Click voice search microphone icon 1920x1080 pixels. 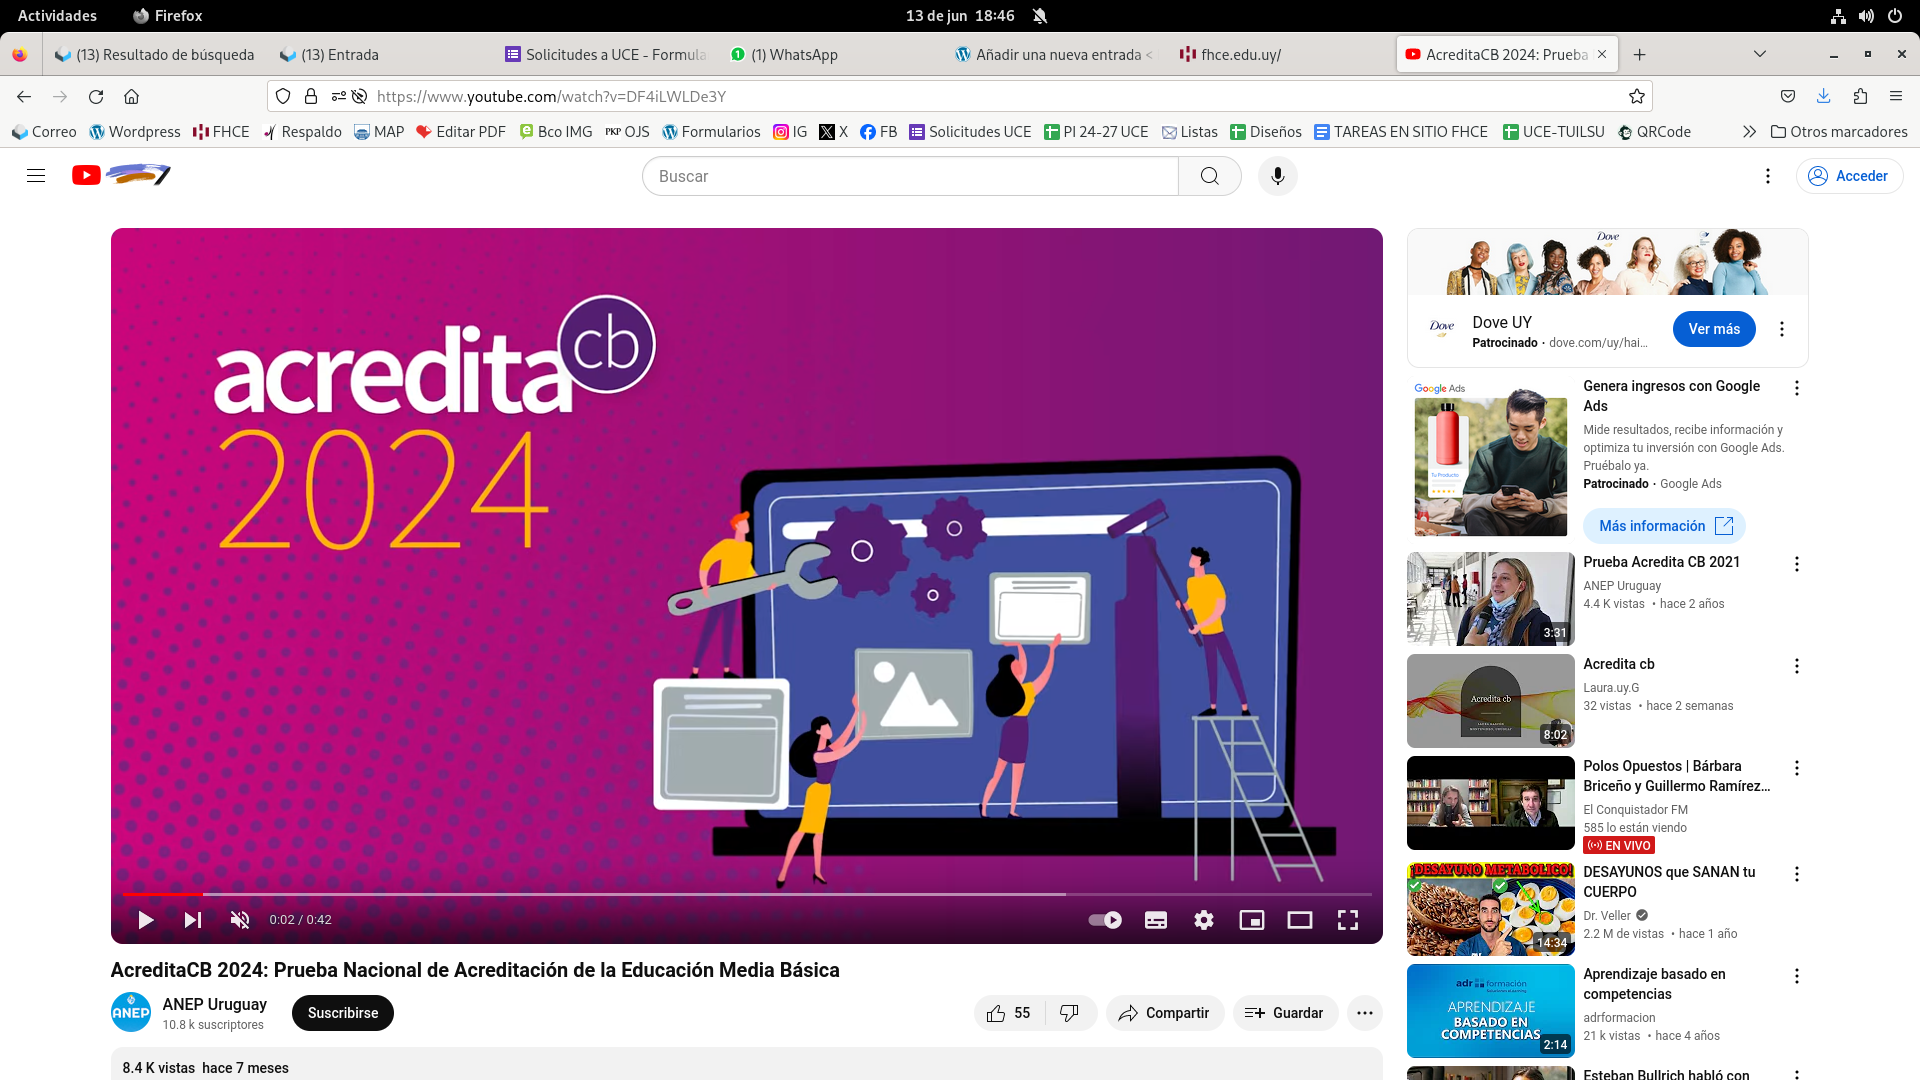coord(1277,176)
